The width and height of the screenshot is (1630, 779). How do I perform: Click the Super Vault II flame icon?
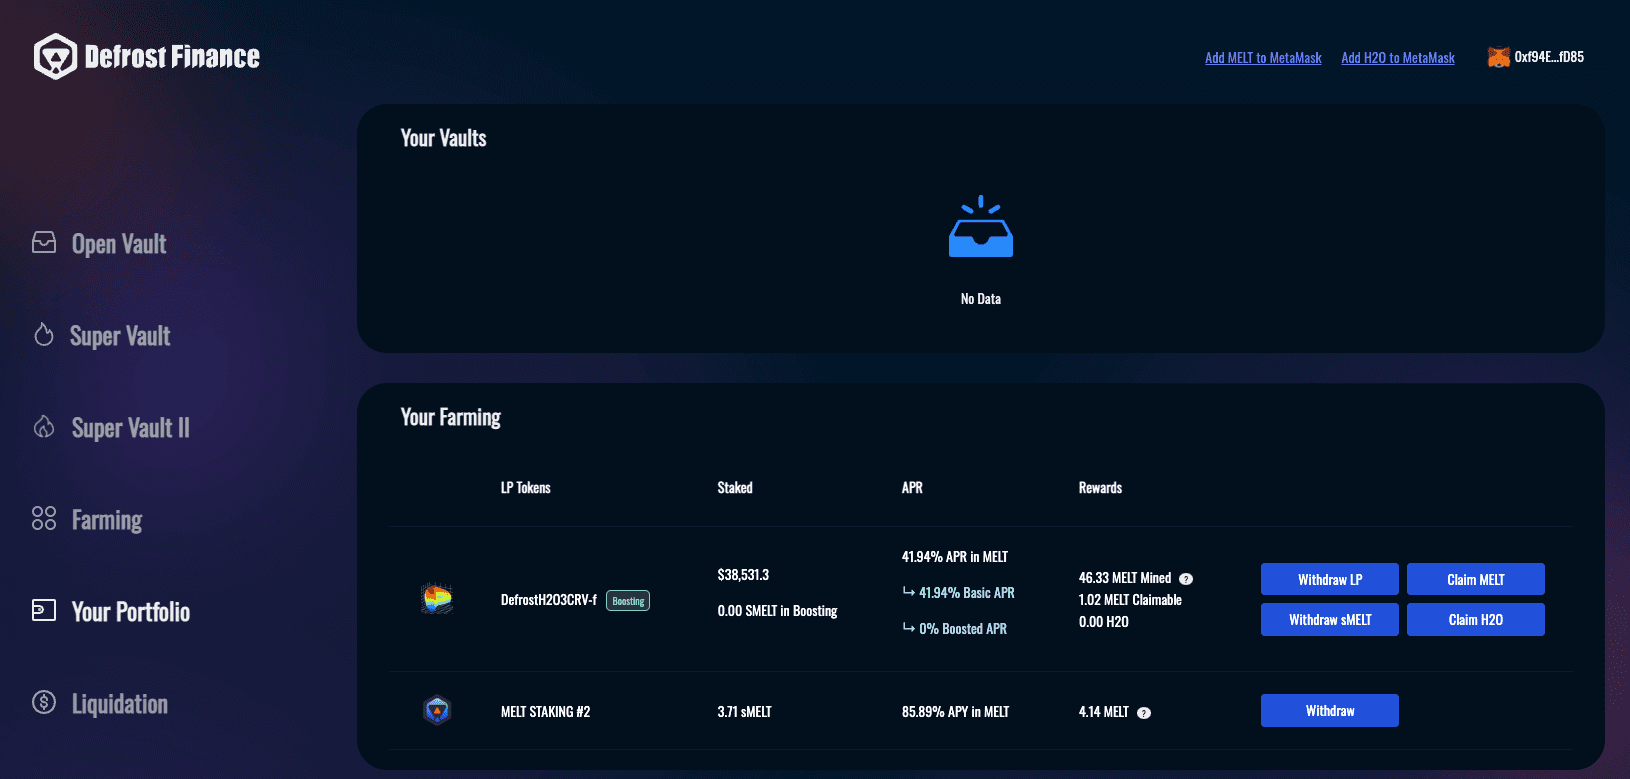(x=44, y=427)
